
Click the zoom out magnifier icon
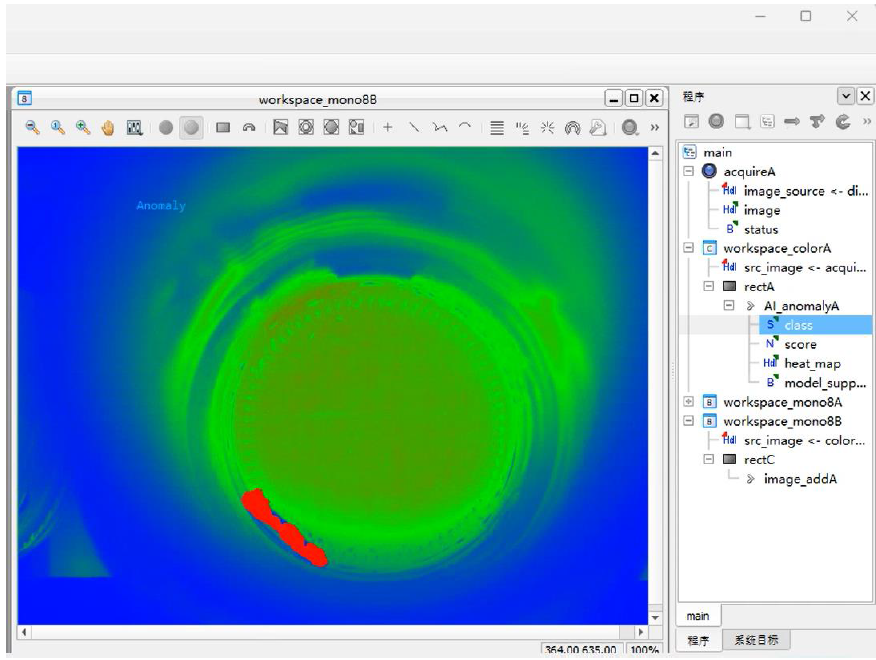pyautogui.click(x=32, y=127)
